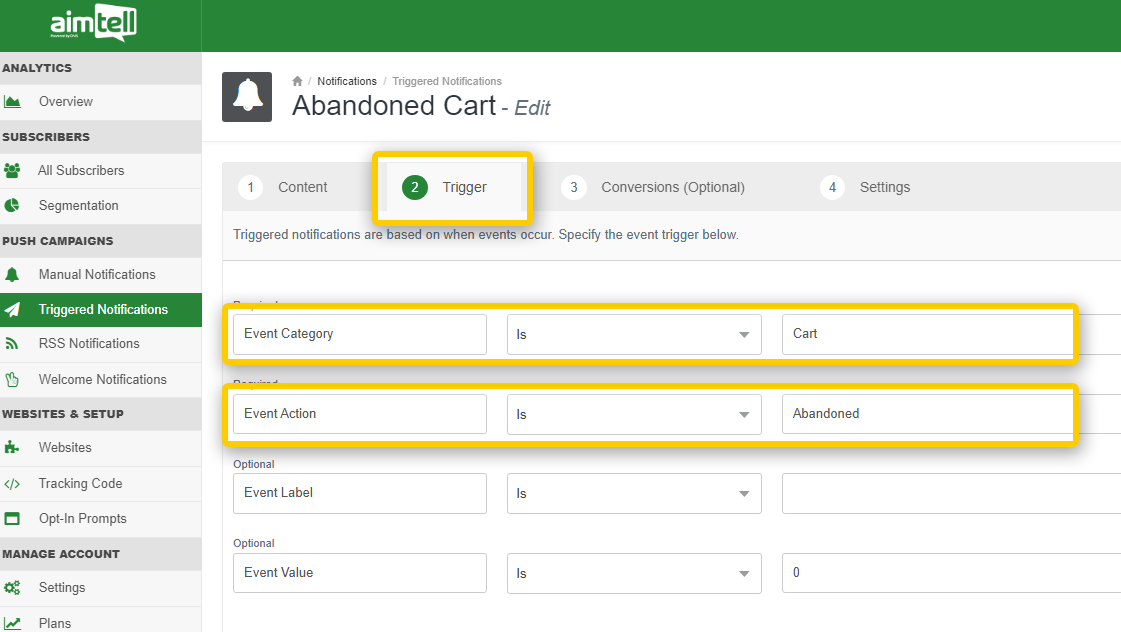Click the home breadcrumb icon
The height and width of the screenshot is (632, 1121).
point(297,81)
